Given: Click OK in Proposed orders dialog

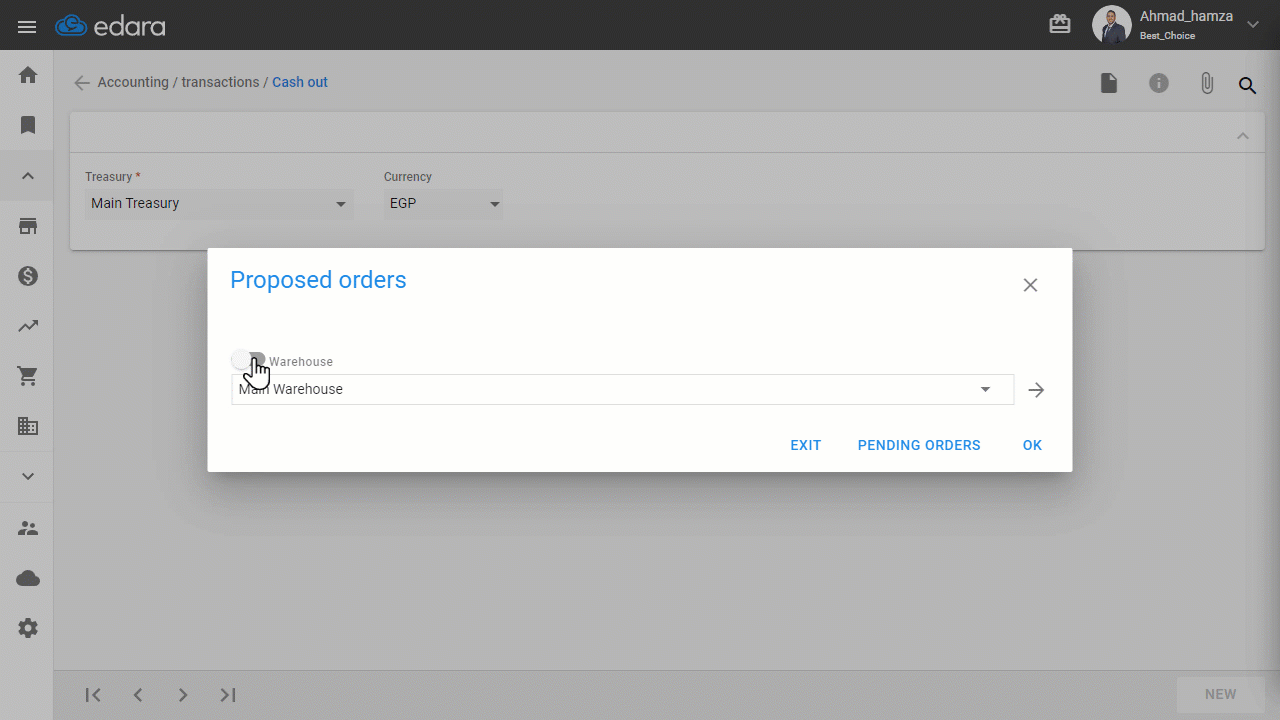Looking at the screenshot, I should click(1032, 446).
